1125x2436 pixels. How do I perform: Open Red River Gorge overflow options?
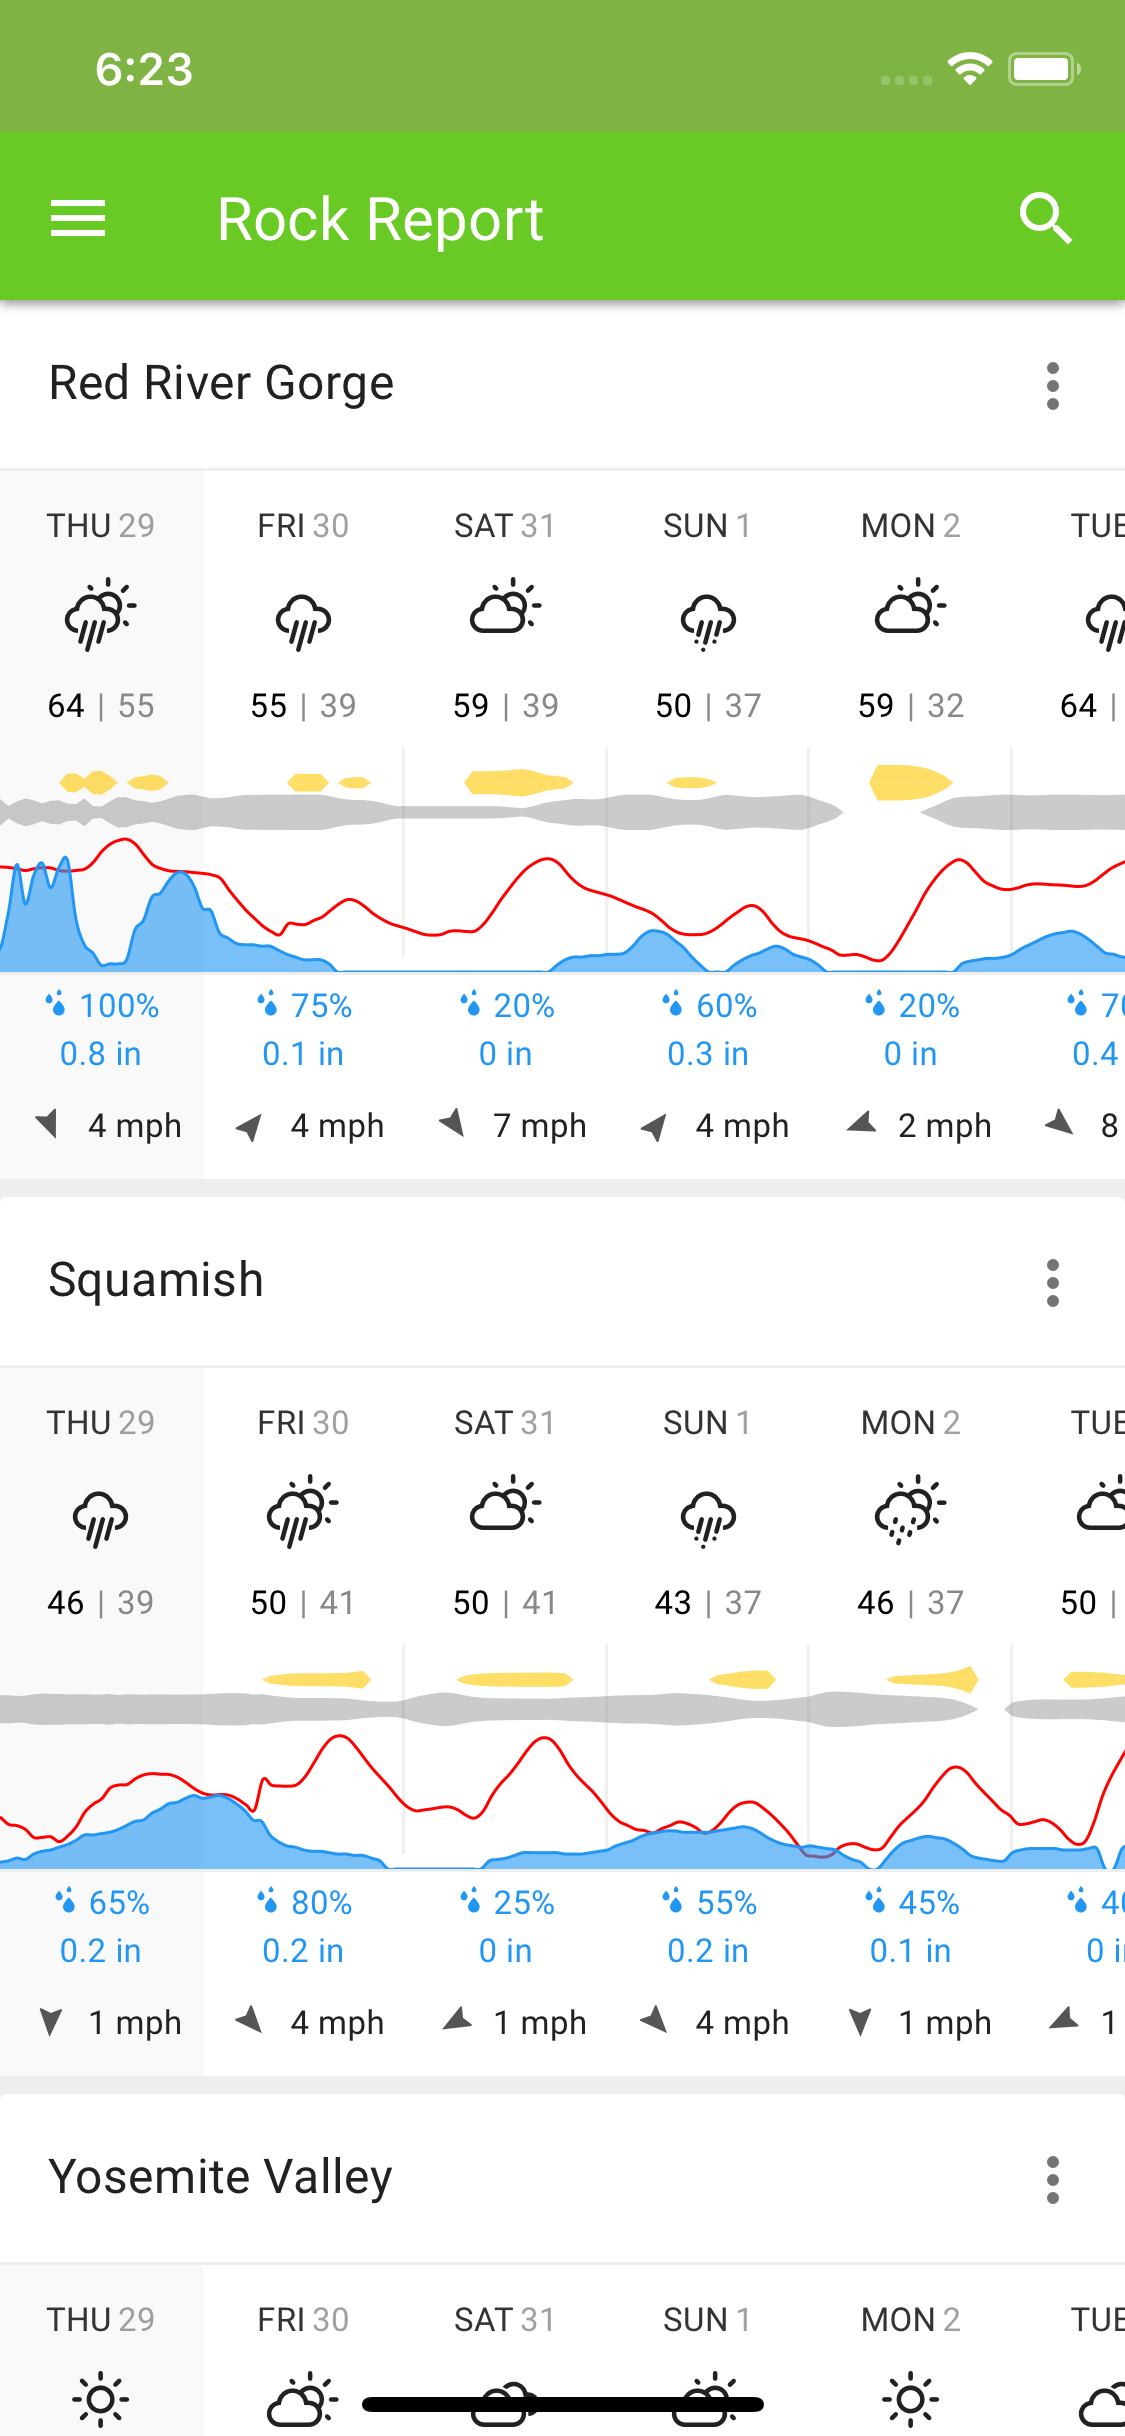click(x=1052, y=385)
